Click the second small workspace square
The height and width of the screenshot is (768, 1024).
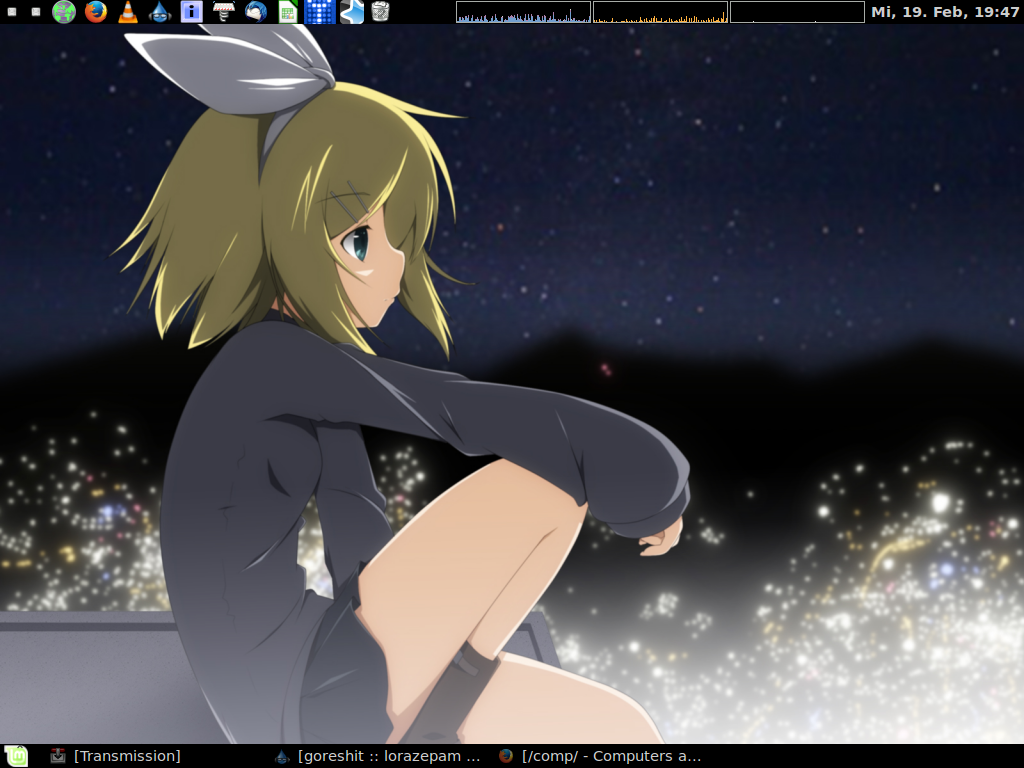pyautogui.click(x=36, y=12)
